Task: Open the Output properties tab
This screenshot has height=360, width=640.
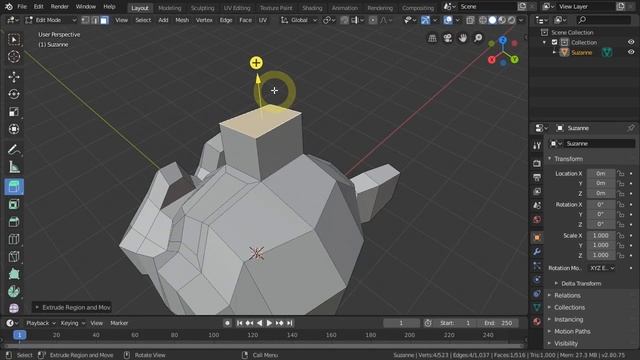Action: [537, 178]
